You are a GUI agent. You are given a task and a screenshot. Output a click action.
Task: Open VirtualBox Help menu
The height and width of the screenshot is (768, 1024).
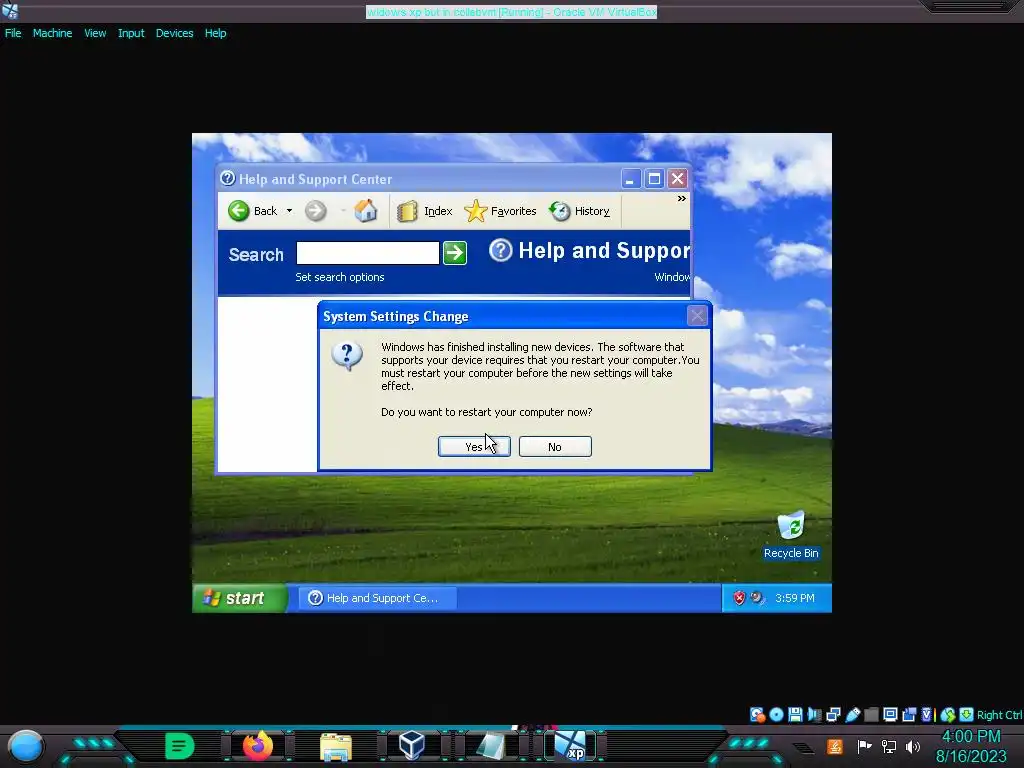point(216,33)
